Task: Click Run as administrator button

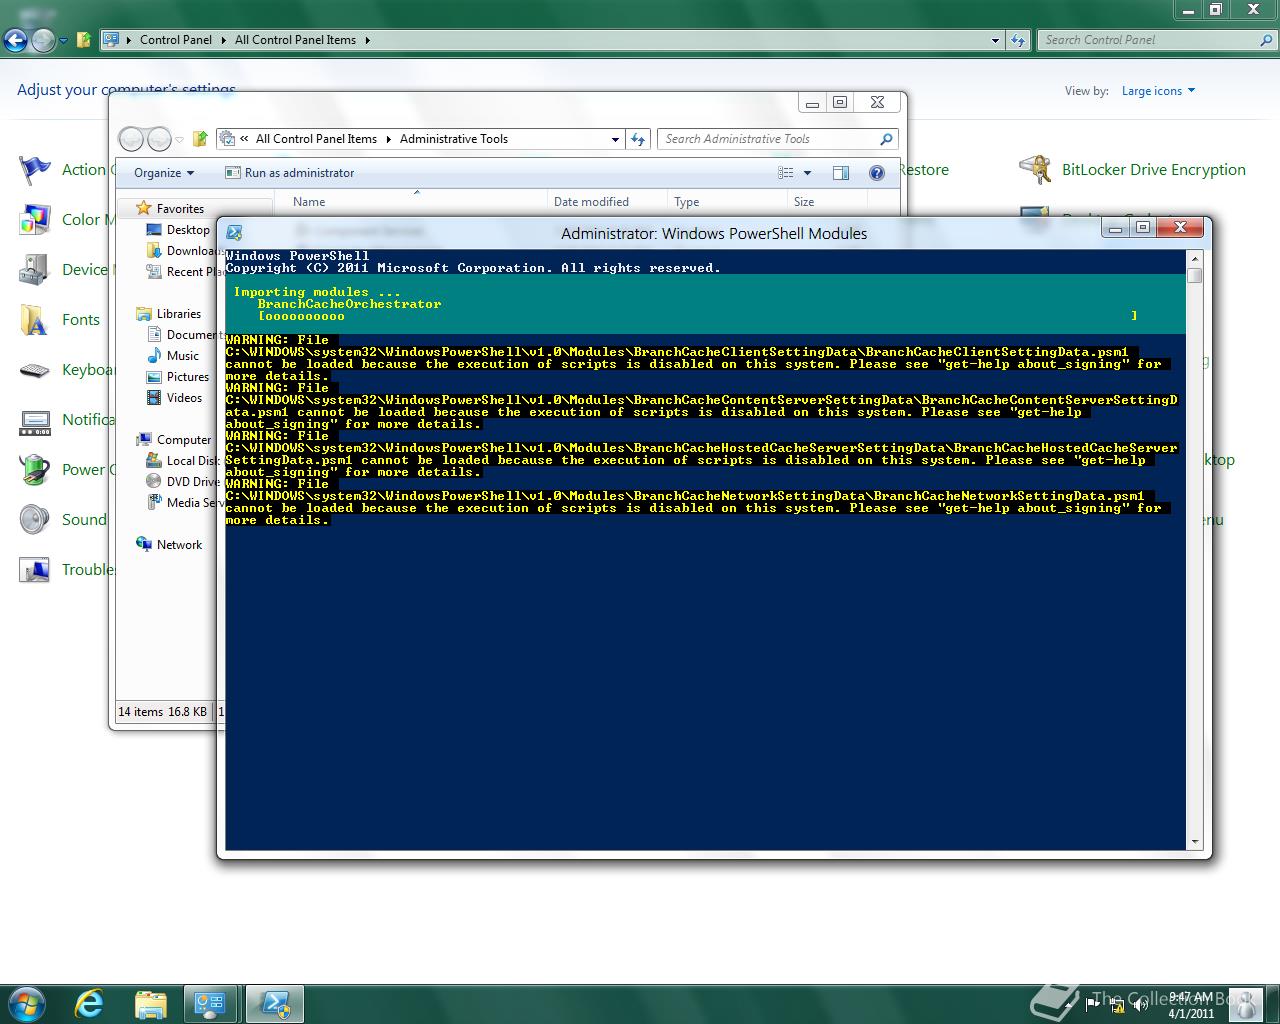Action: point(290,173)
